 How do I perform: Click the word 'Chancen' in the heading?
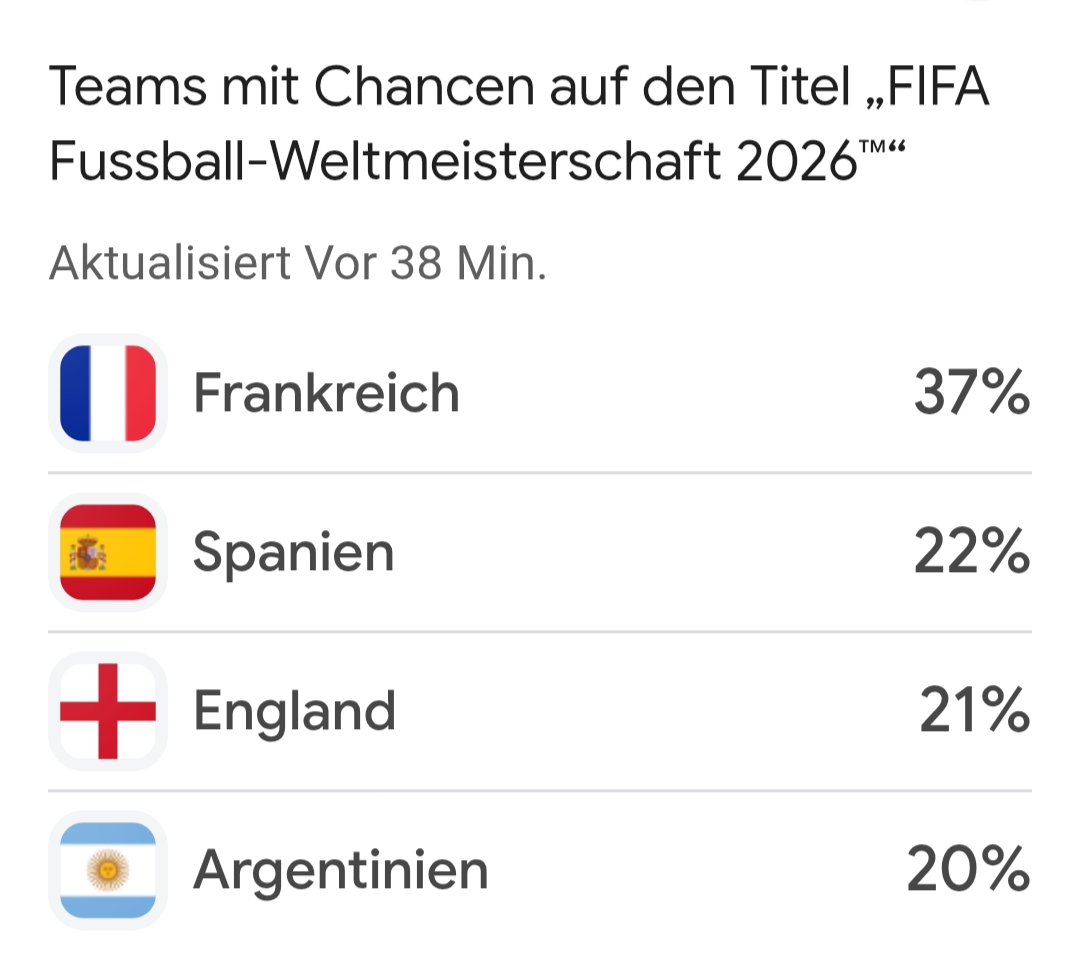424,87
